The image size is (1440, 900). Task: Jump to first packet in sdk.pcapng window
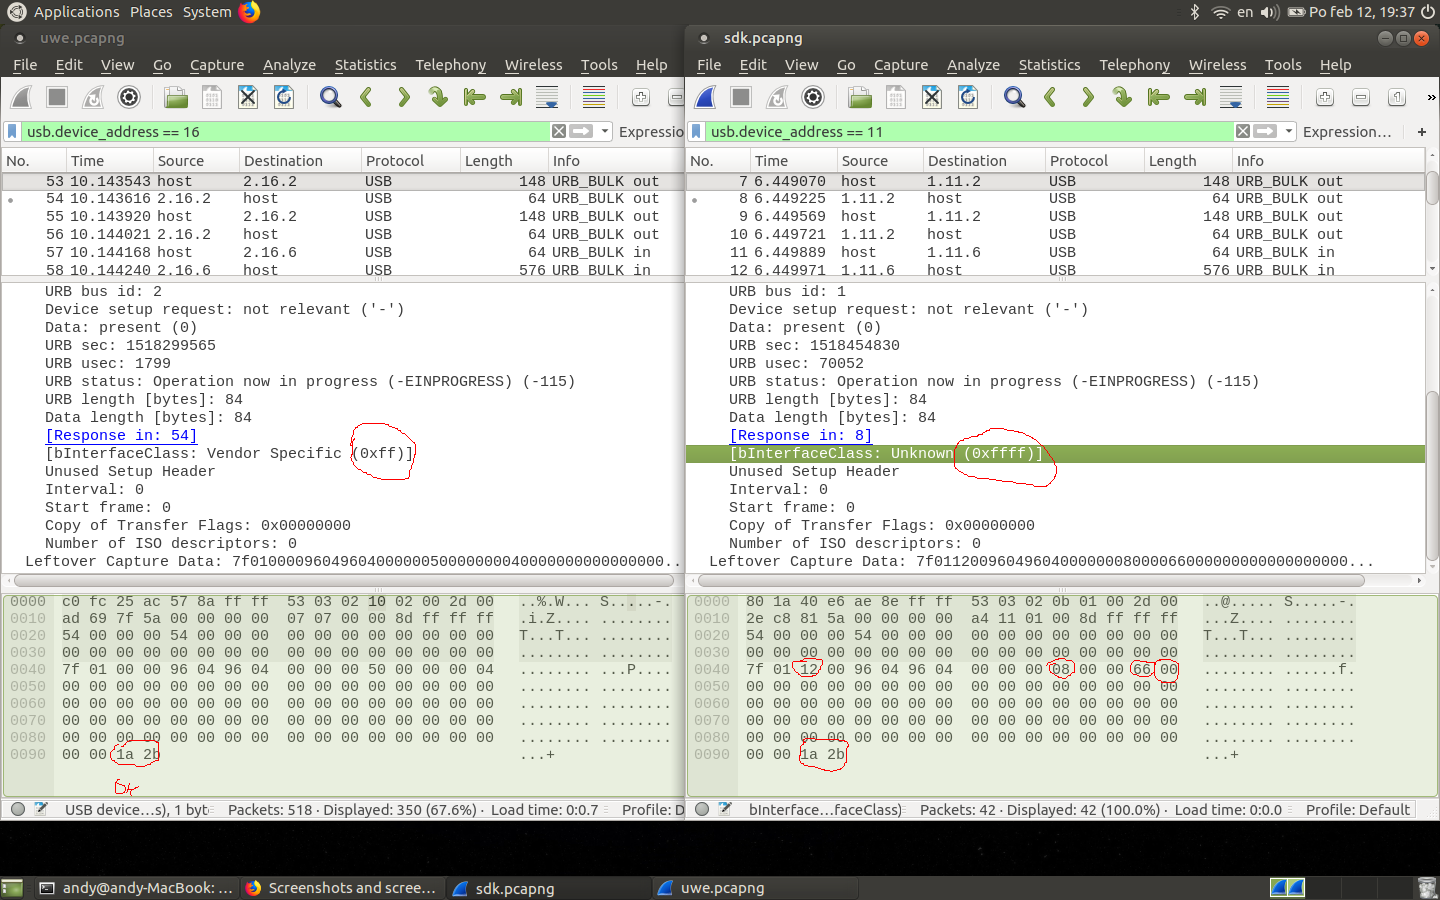coord(1158,97)
